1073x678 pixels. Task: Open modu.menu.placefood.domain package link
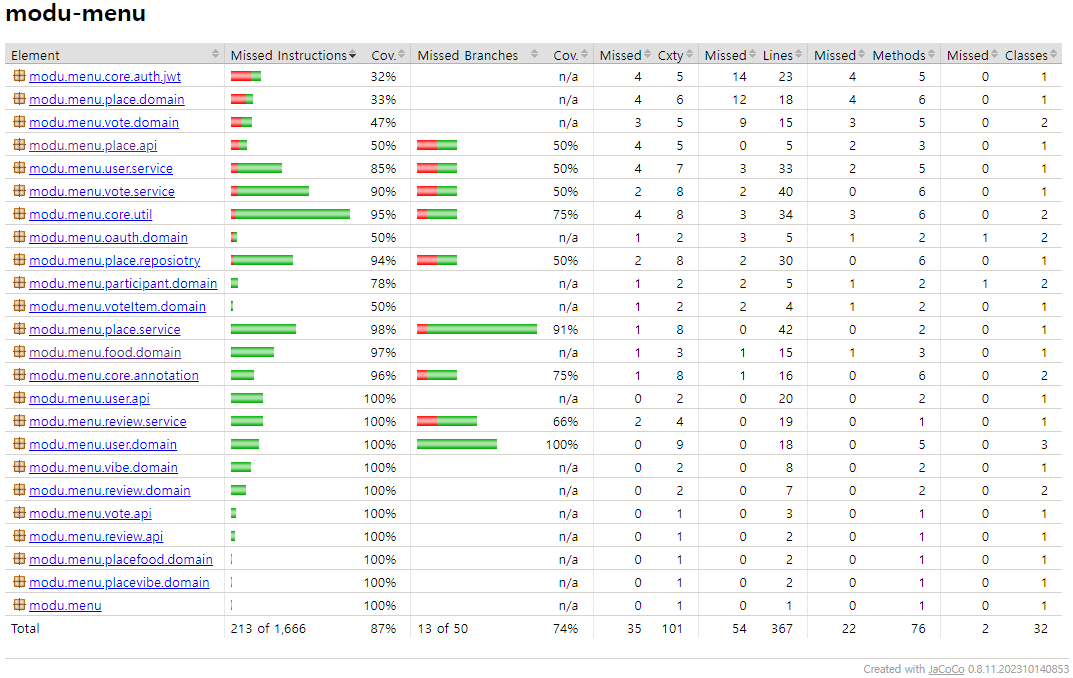[120, 560]
